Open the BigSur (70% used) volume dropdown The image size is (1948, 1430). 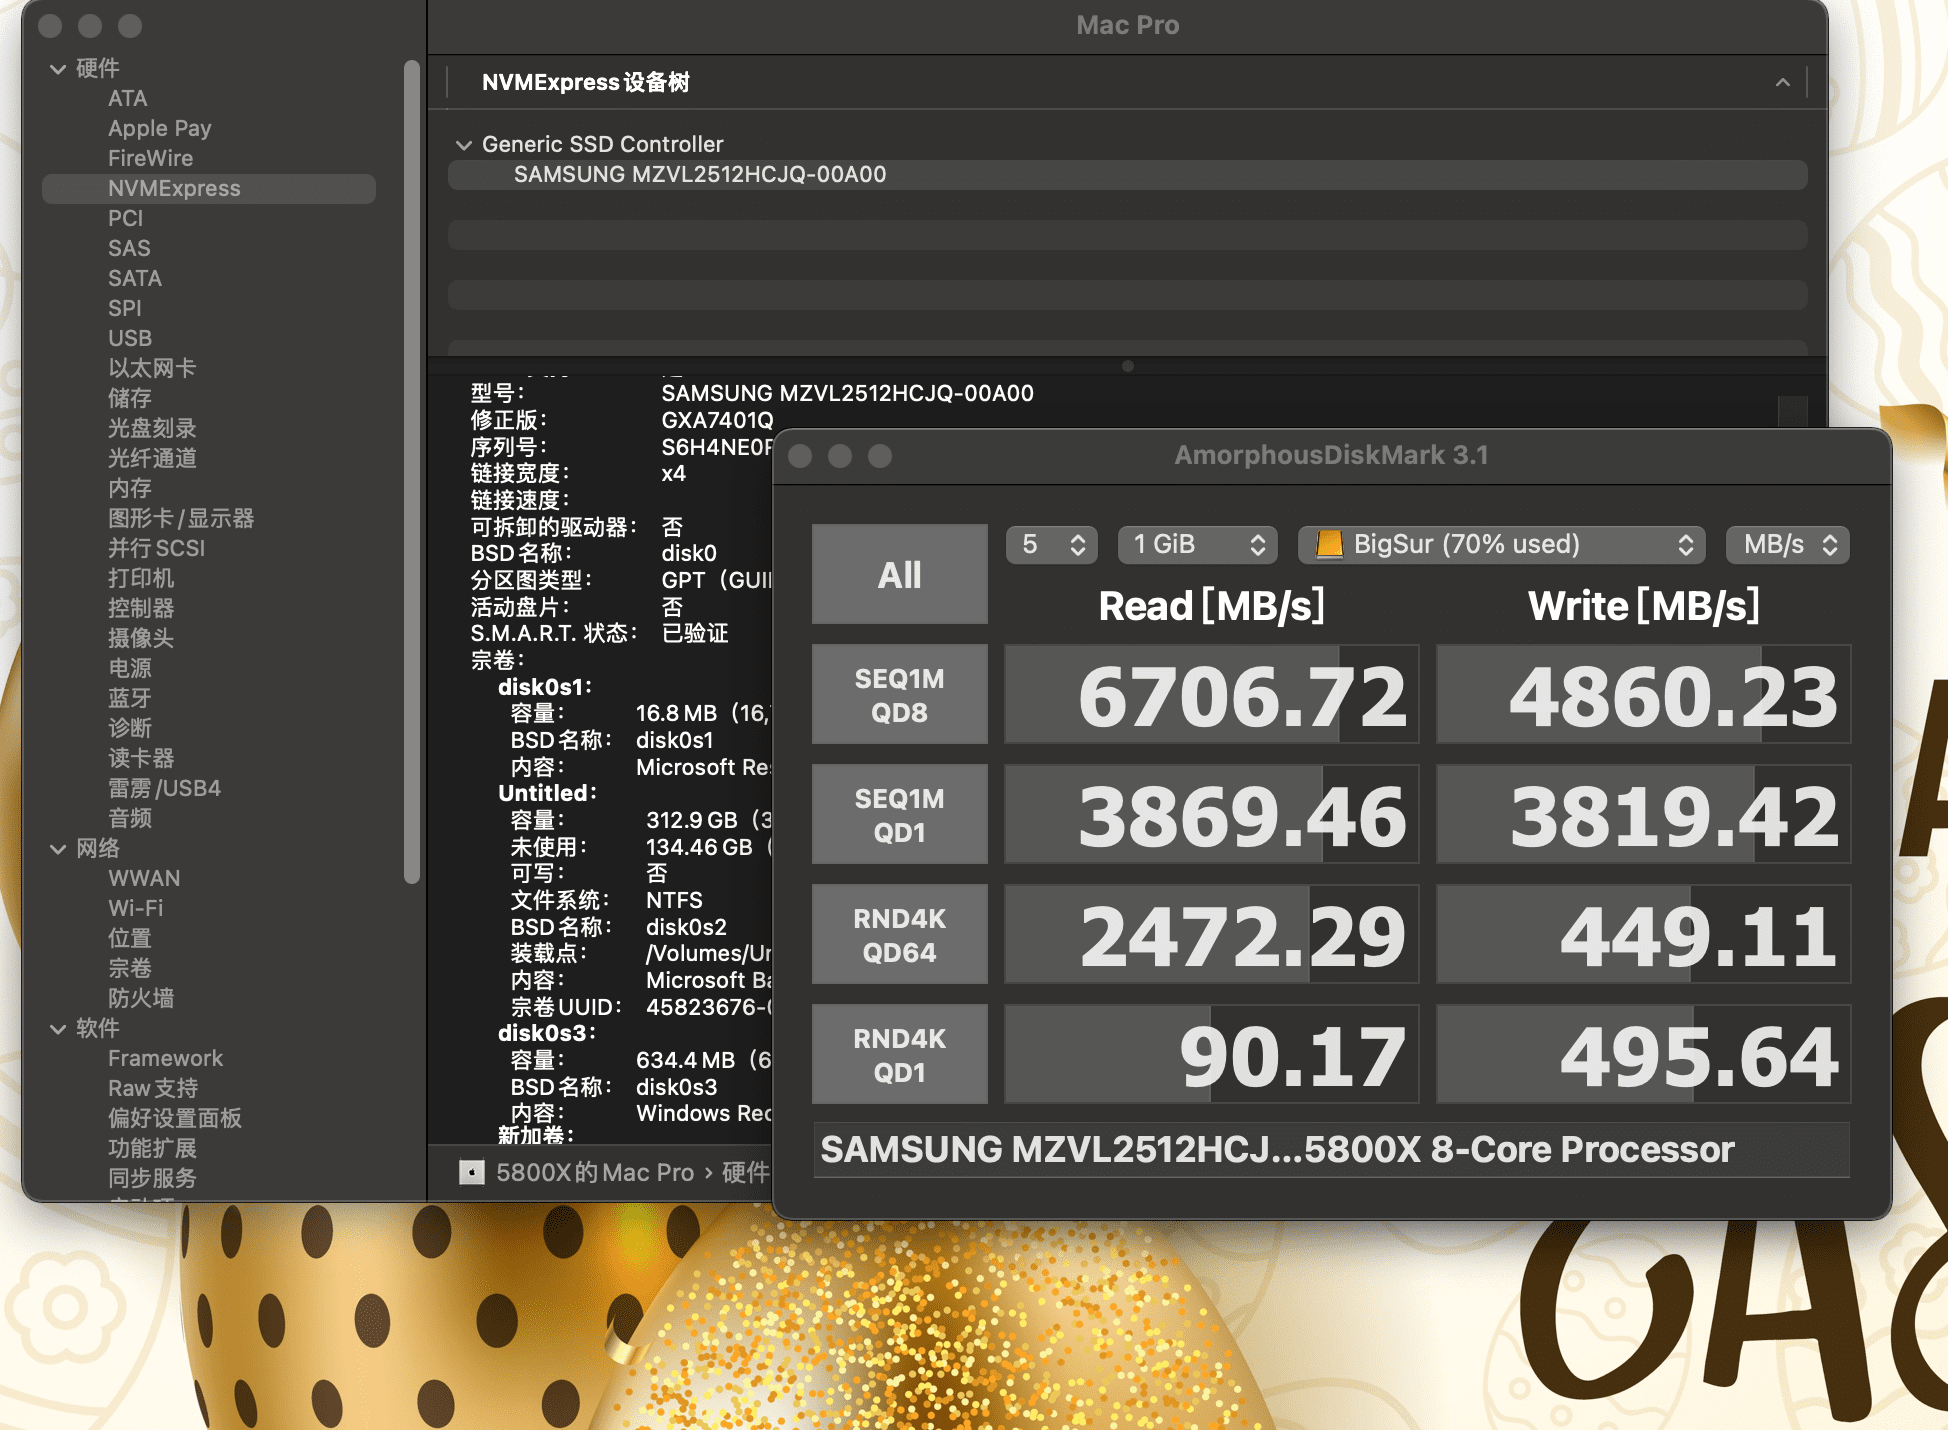click(1501, 545)
